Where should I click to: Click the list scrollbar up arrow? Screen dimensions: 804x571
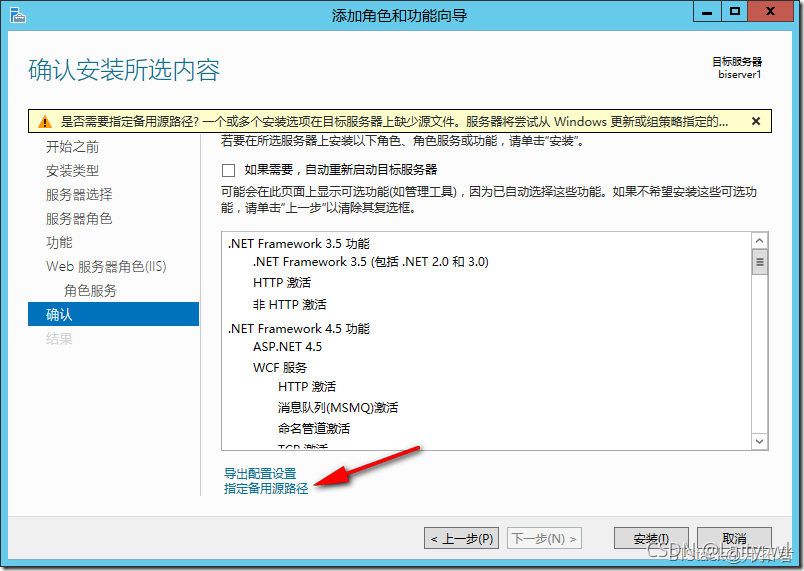coord(759,240)
